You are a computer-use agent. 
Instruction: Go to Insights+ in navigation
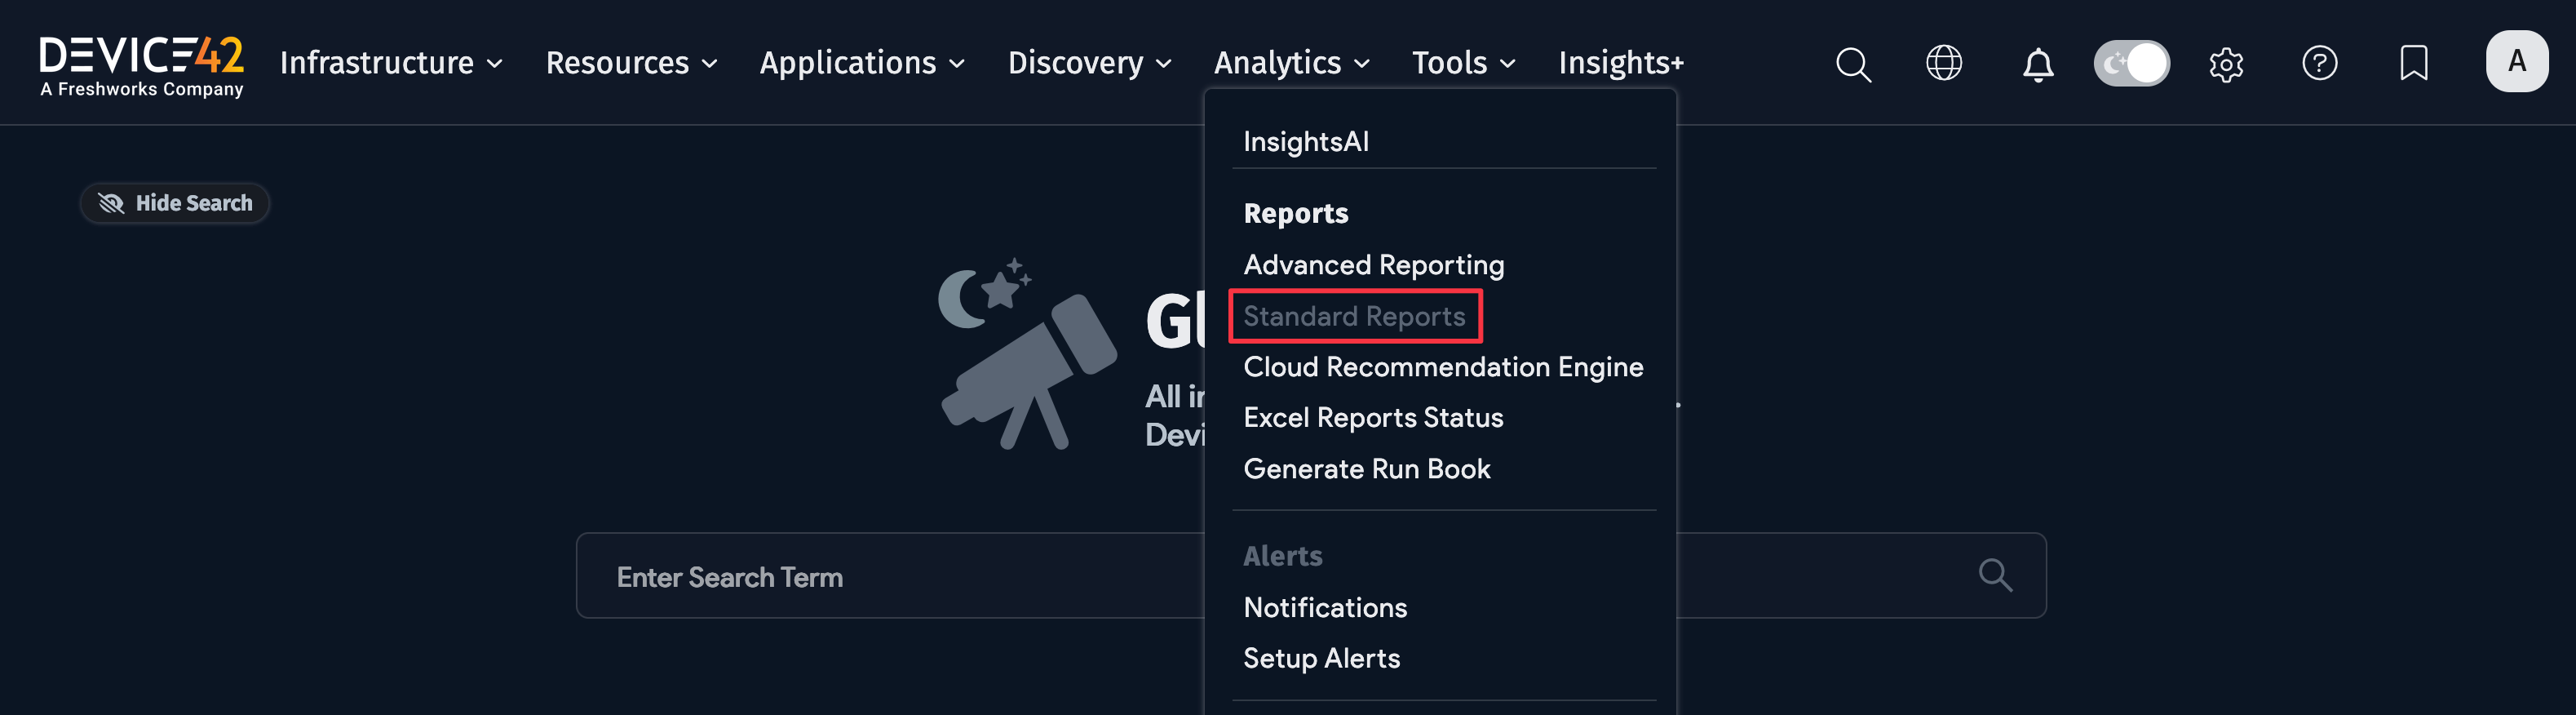tap(1620, 63)
